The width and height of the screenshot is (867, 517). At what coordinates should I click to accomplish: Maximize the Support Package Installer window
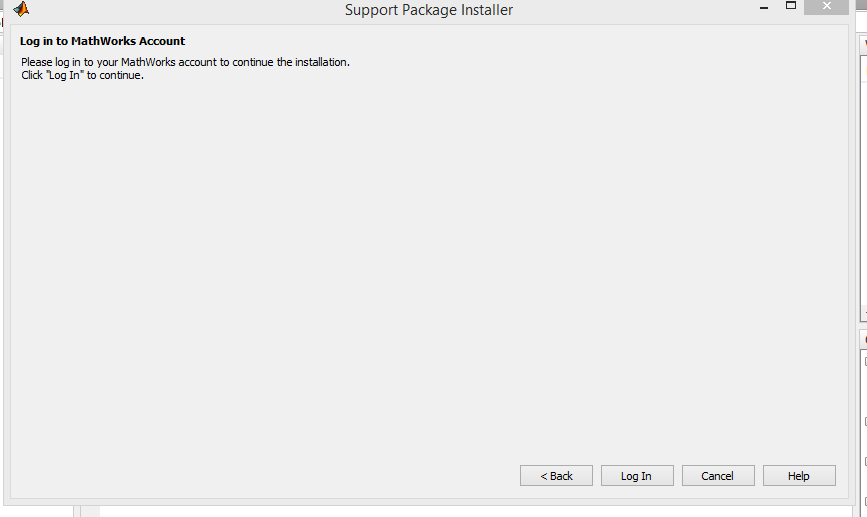791,6
